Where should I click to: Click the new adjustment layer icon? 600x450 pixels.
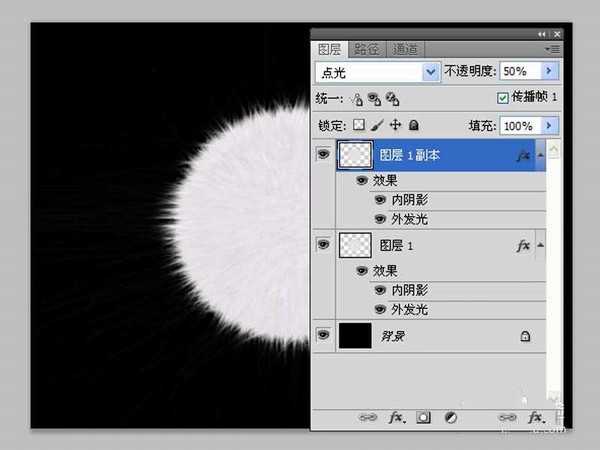tap(450, 417)
